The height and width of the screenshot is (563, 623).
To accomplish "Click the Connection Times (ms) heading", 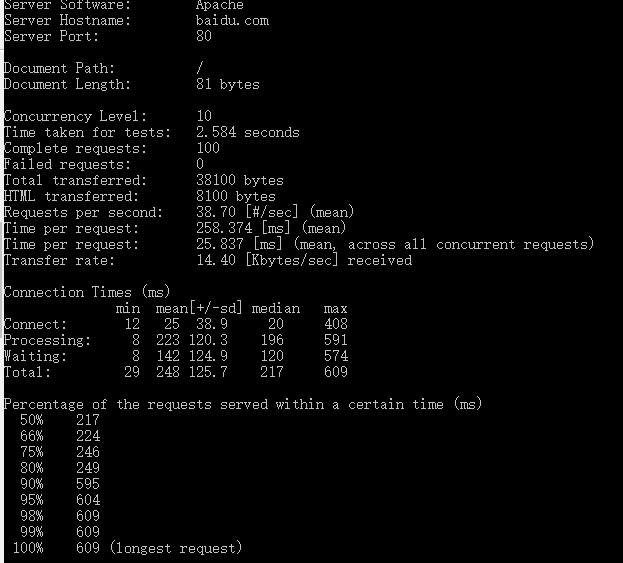I will [x=87, y=292].
